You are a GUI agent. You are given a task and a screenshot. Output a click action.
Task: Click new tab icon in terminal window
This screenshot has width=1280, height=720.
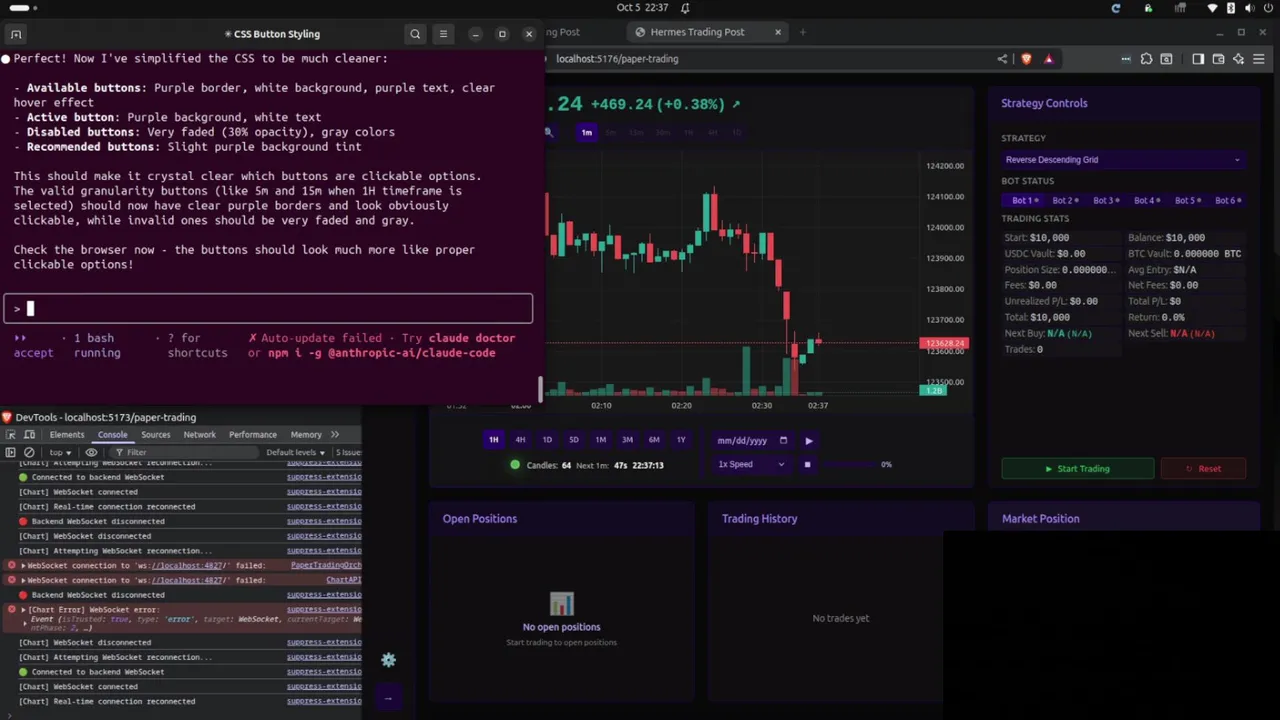point(16,34)
